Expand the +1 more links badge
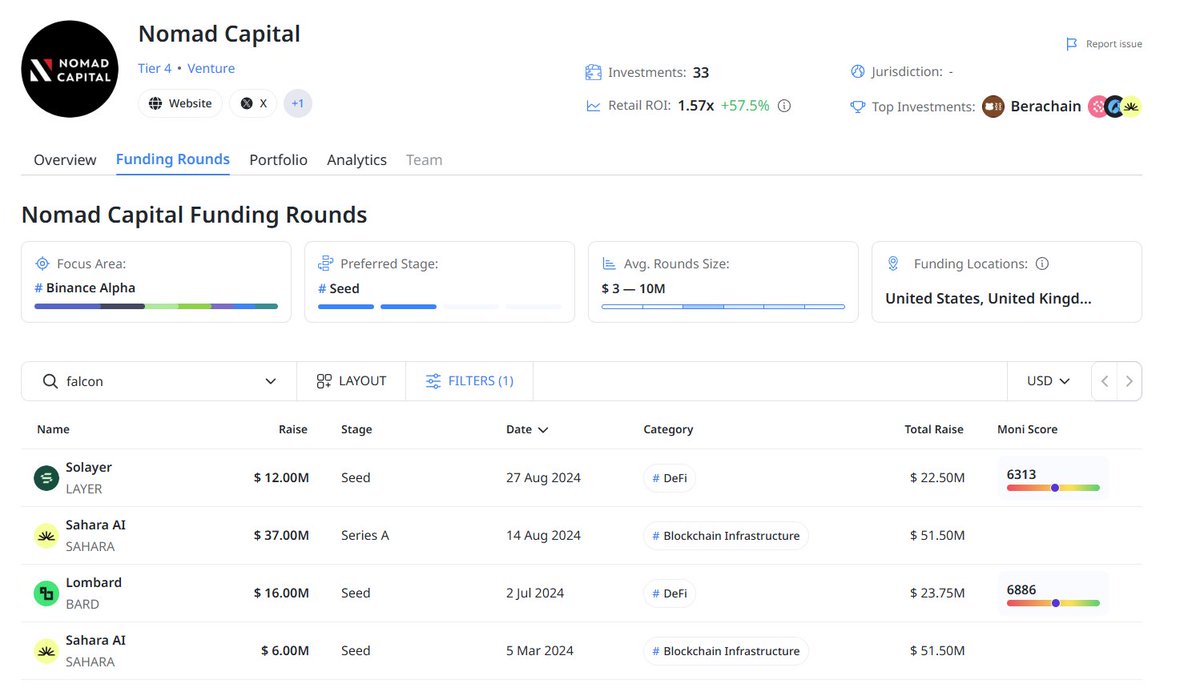1200x700 pixels. (298, 103)
